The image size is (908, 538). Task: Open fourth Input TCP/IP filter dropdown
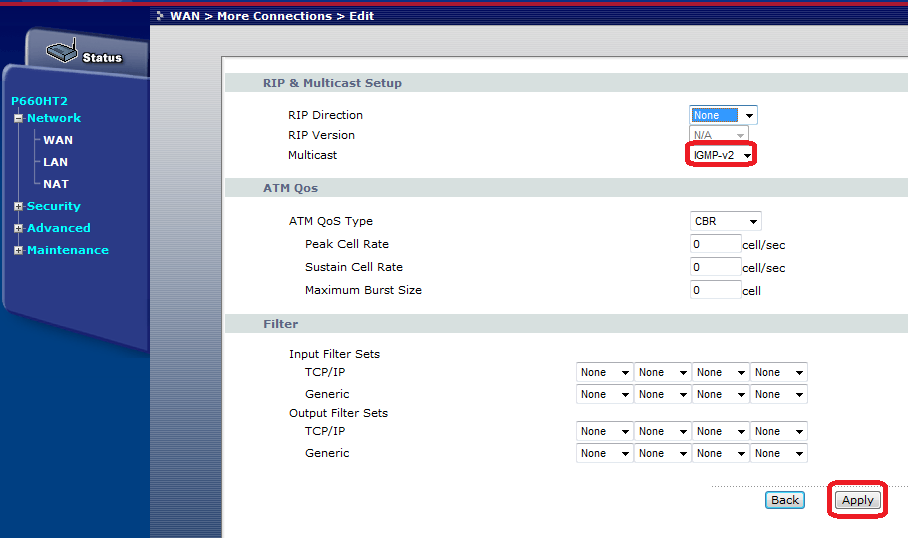click(778, 372)
